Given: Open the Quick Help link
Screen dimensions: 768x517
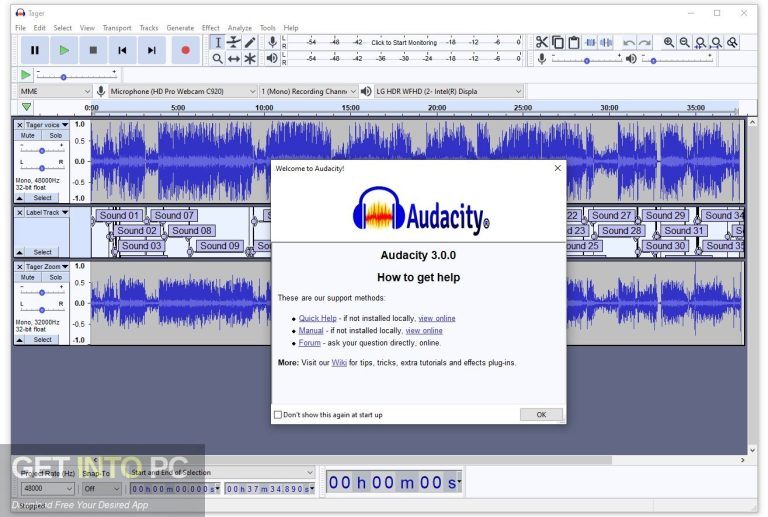Looking at the screenshot, I should [317, 318].
